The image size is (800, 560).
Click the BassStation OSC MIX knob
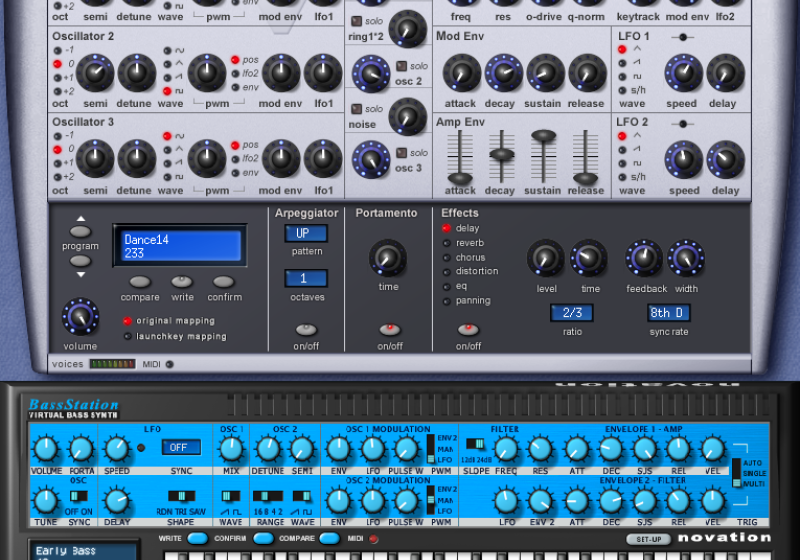(231, 449)
